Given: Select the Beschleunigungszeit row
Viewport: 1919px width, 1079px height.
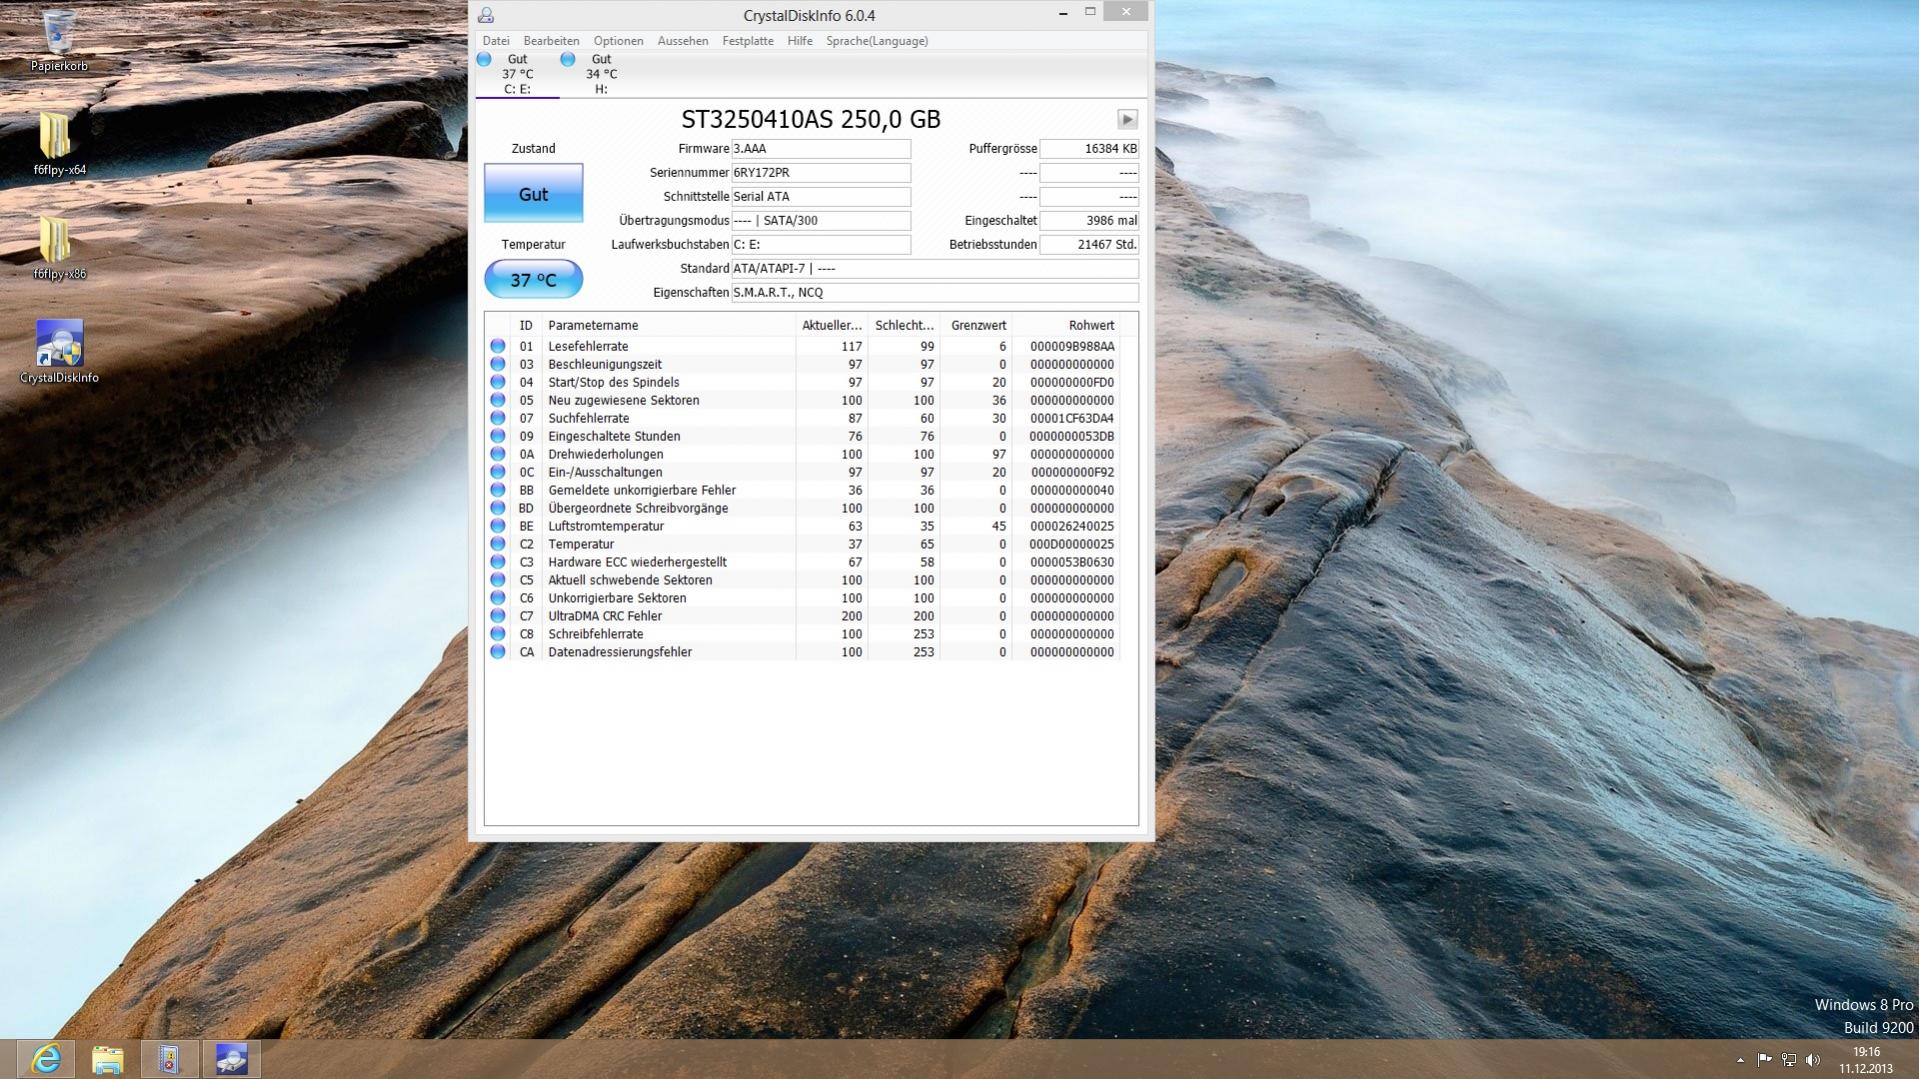Looking at the screenshot, I should 803,364.
